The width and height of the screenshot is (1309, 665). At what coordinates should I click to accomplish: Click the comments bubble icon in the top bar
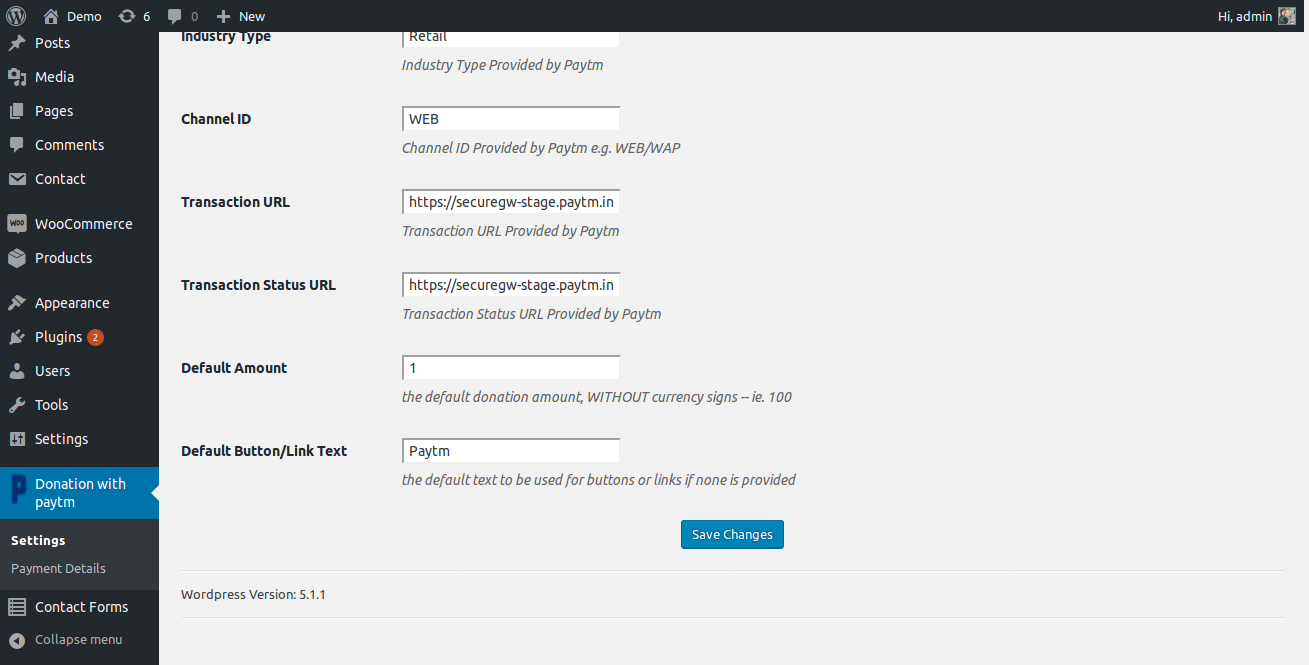(x=175, y=16)
